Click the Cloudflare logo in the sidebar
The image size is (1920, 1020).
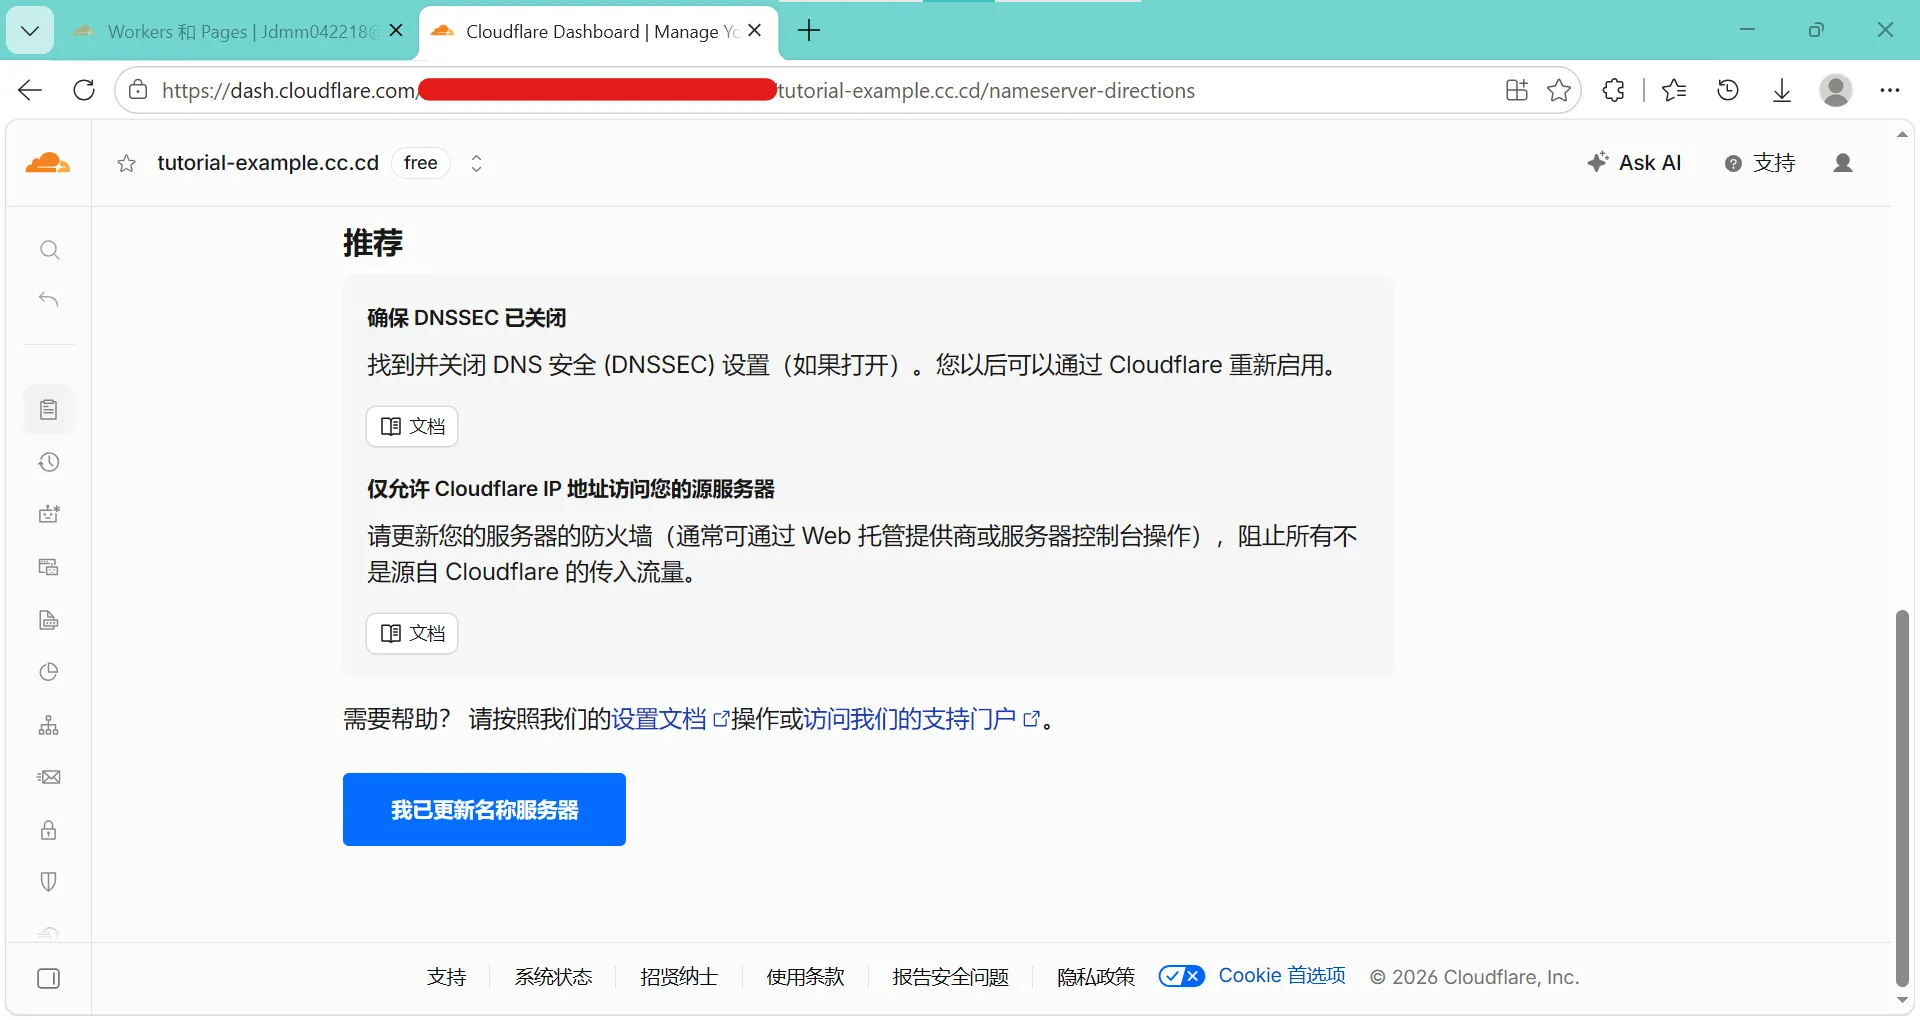48,163
